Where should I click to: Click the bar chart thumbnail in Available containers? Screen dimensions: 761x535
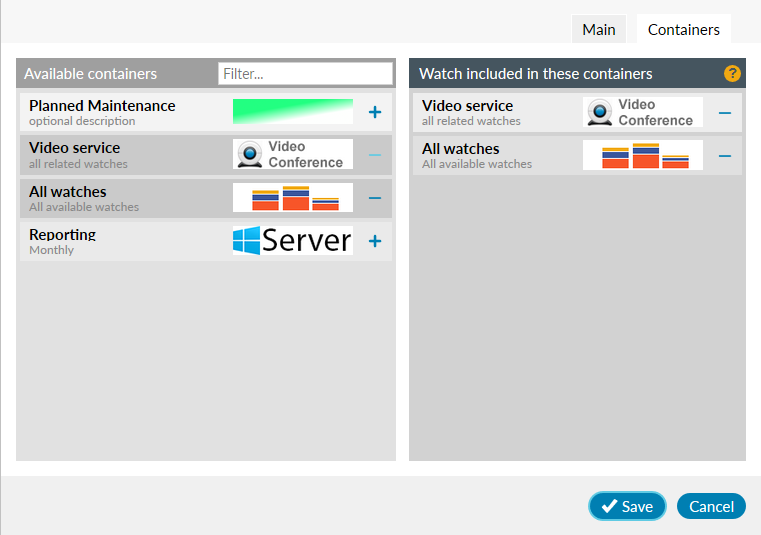(293, 198)
